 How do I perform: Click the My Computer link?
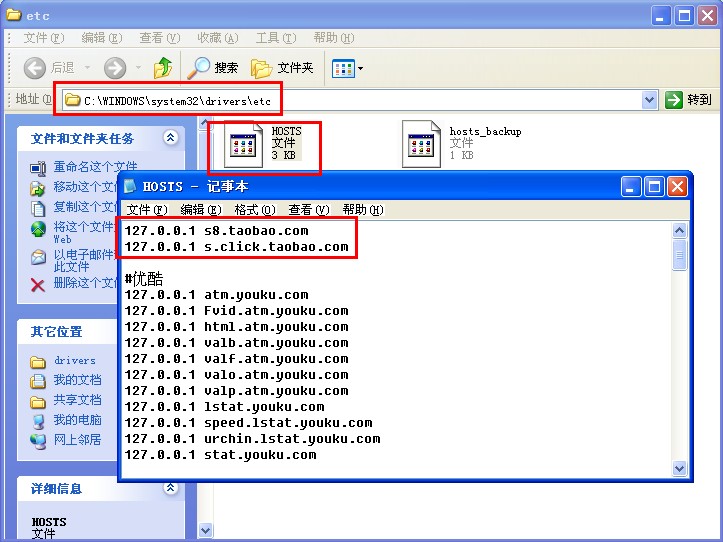pos(77,420)
